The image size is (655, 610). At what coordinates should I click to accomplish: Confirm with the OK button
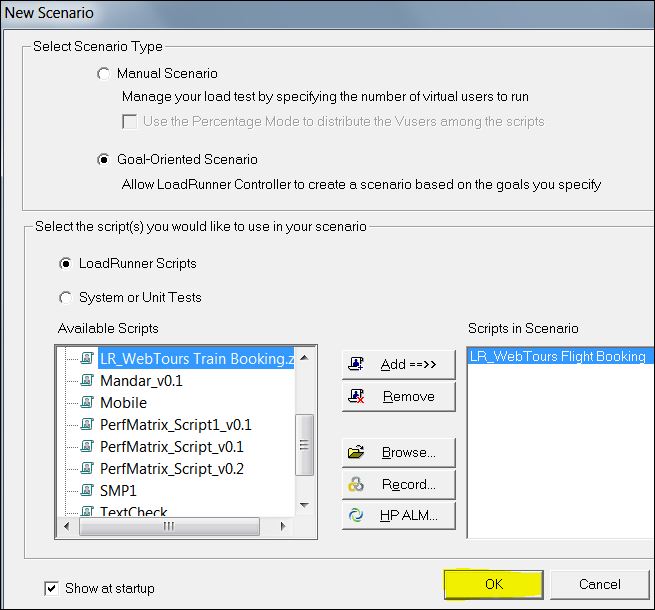494,585
